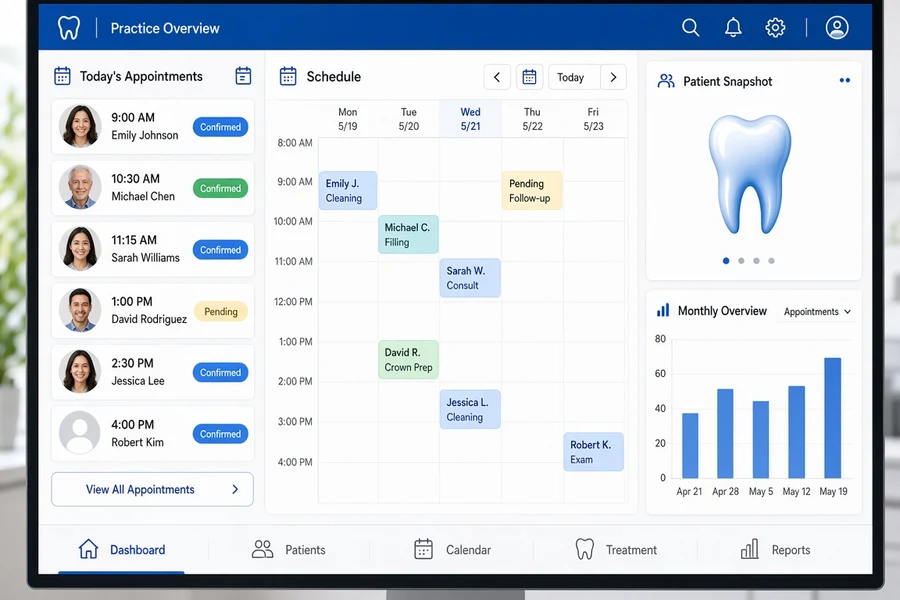The height and width of the screenshot is (600, 900).
Task: Open Michael C. Filling schedule event
Action: 408,234
